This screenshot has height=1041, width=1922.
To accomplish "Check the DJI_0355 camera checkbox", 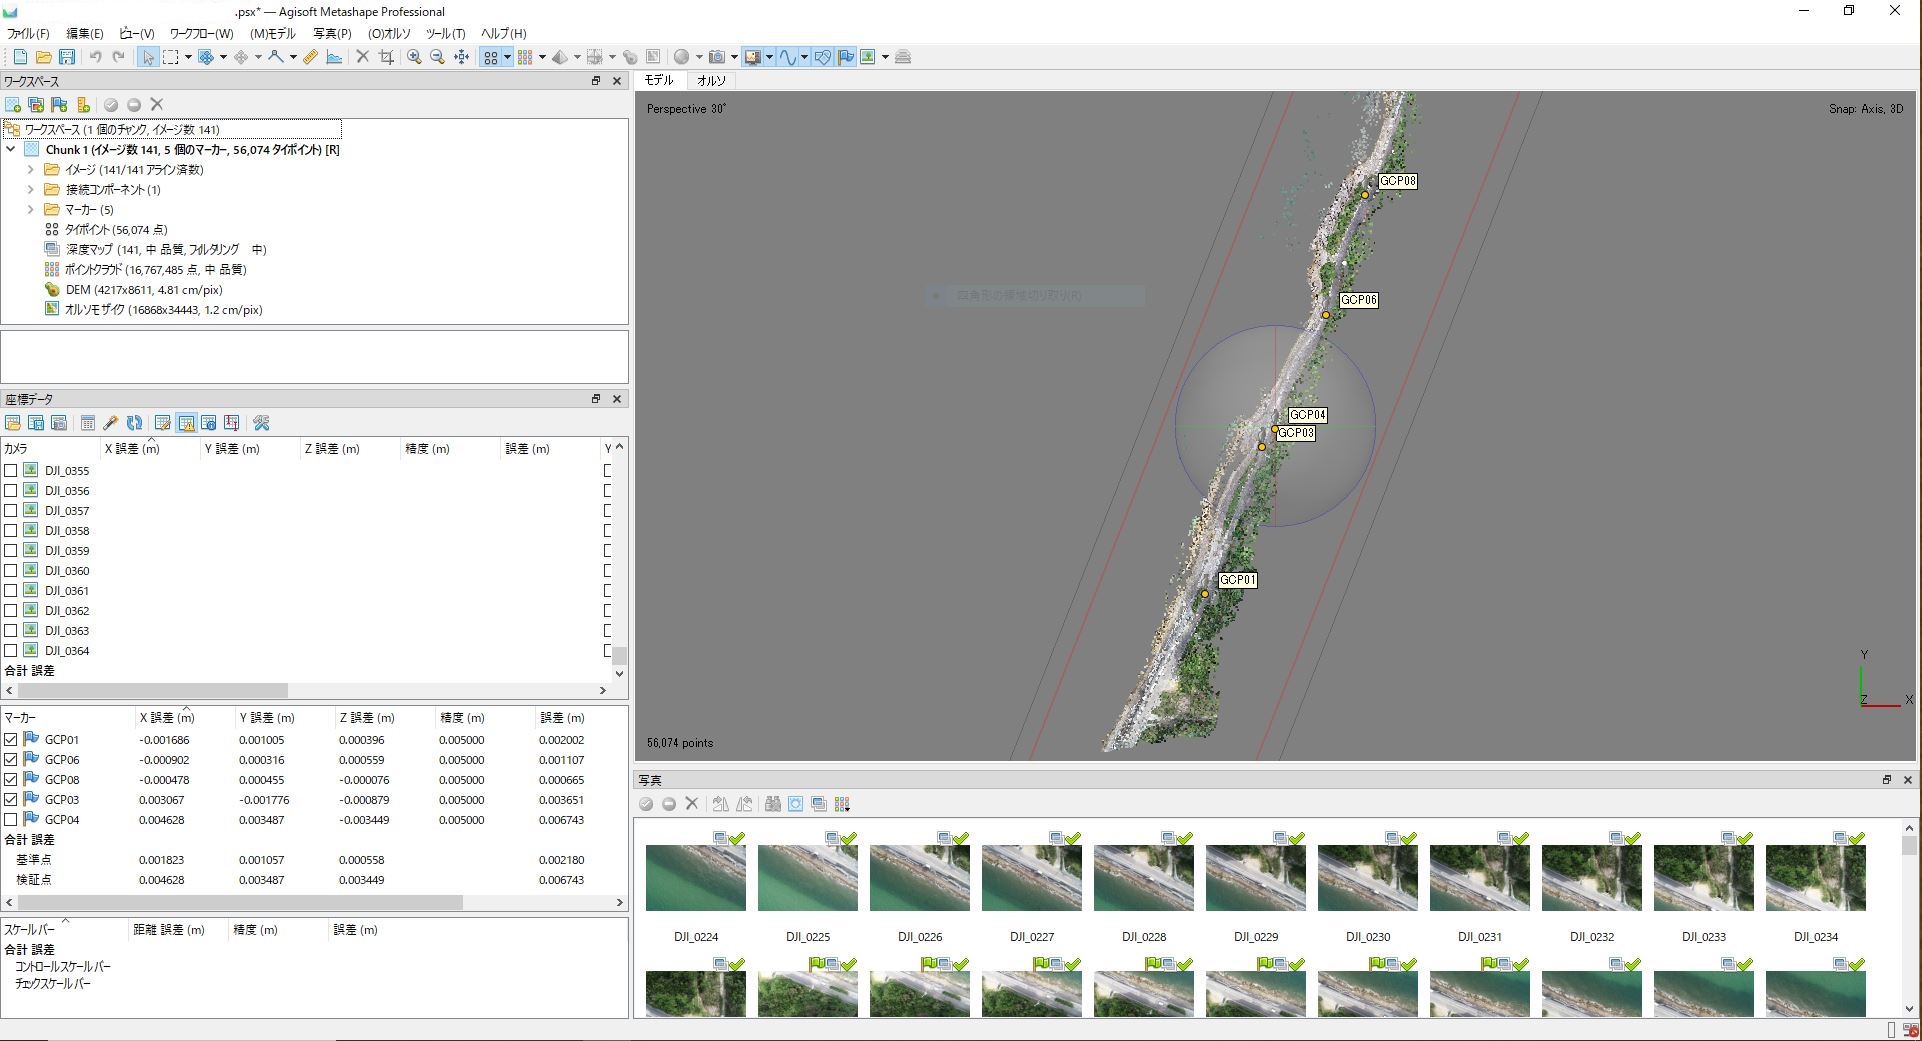I will tap(11, 471).
